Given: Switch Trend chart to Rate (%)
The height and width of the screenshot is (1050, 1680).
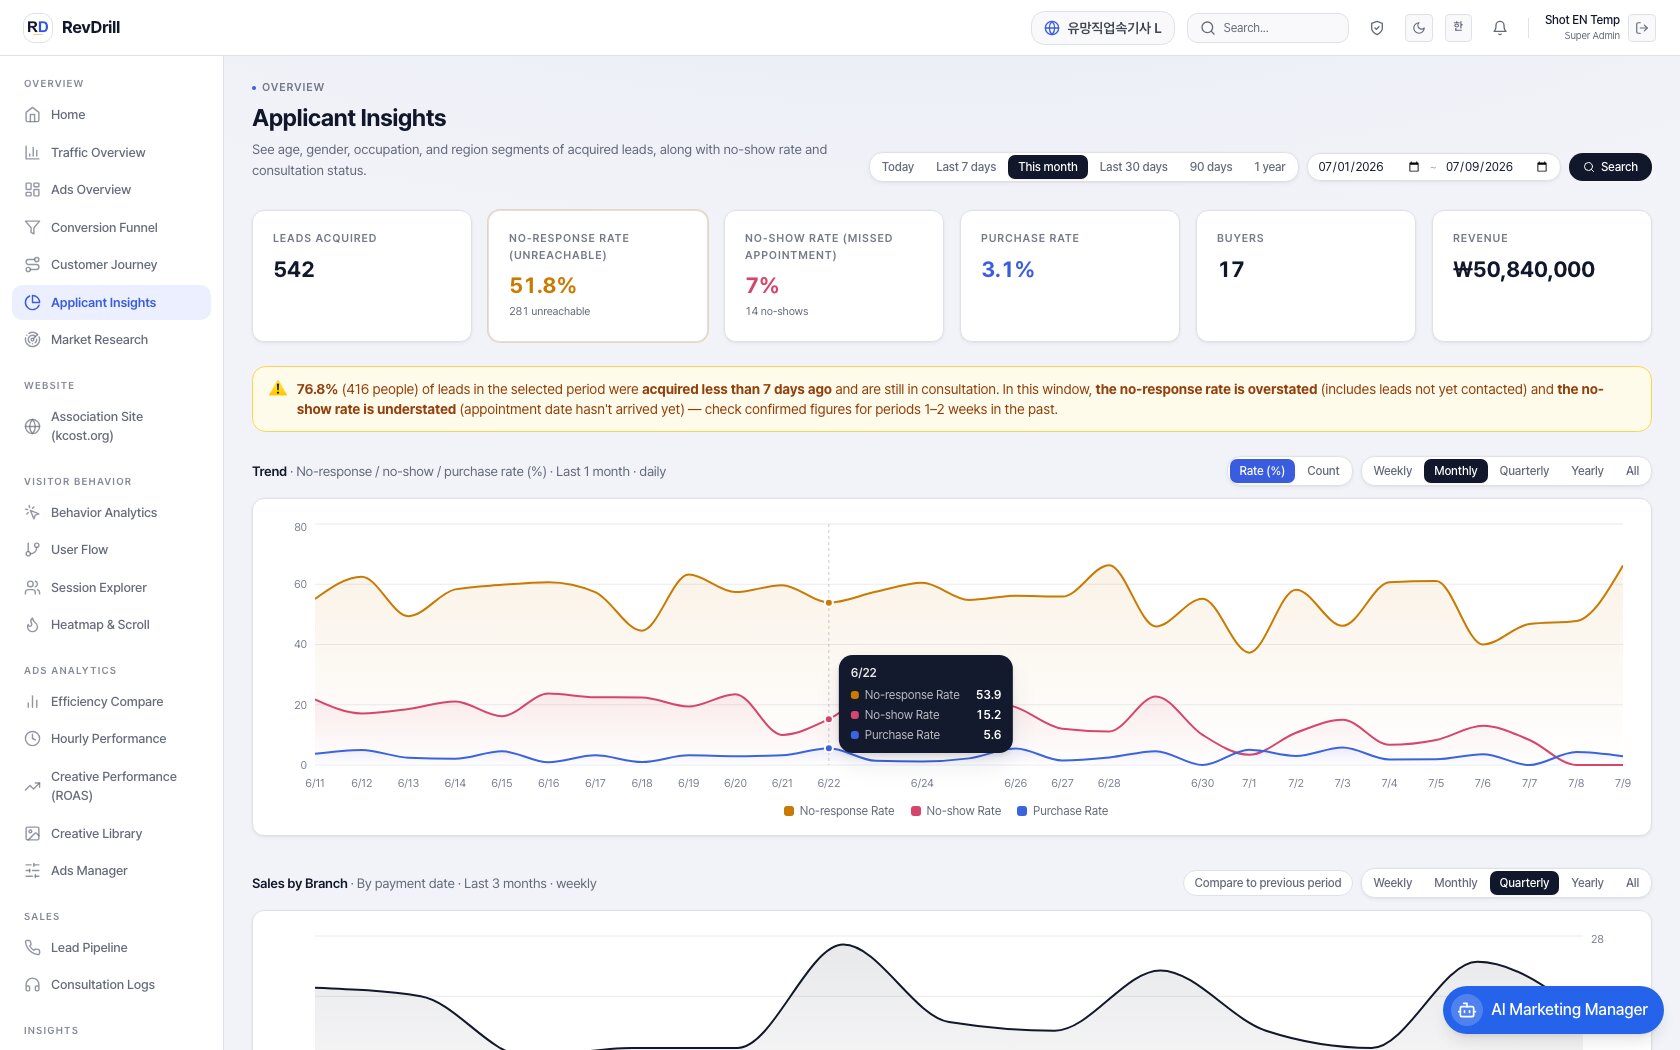Looking at the screenshot, I should (1262, 471).
